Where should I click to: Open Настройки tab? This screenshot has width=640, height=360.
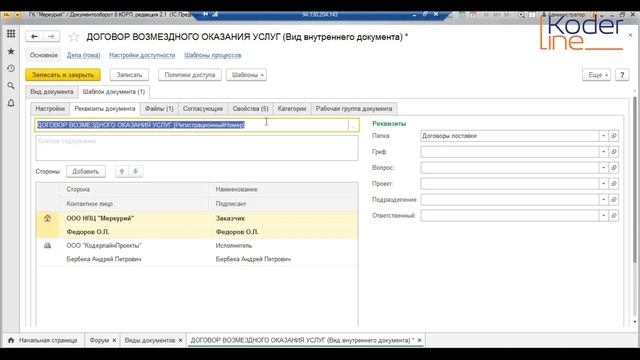pos(50,109)
